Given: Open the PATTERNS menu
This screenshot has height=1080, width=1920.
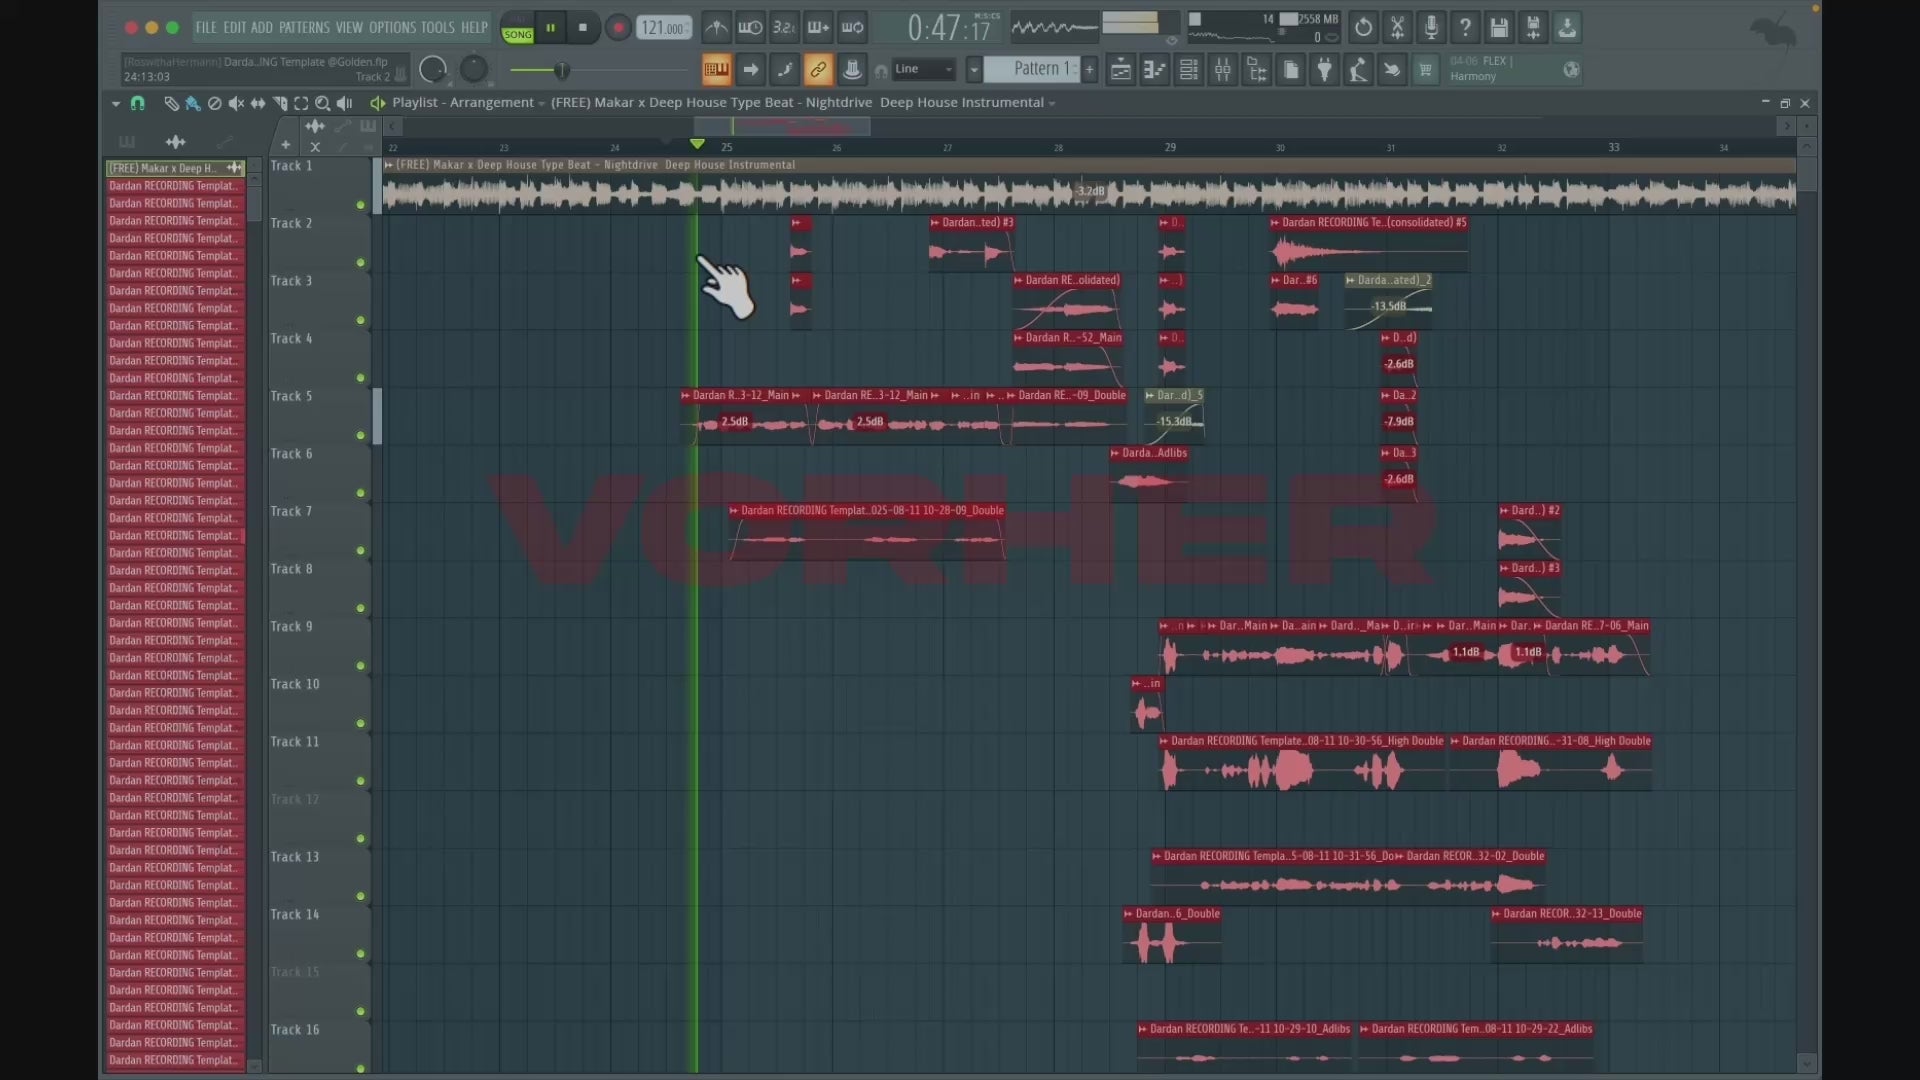Looking at the screenshot, I should (305, 28).
